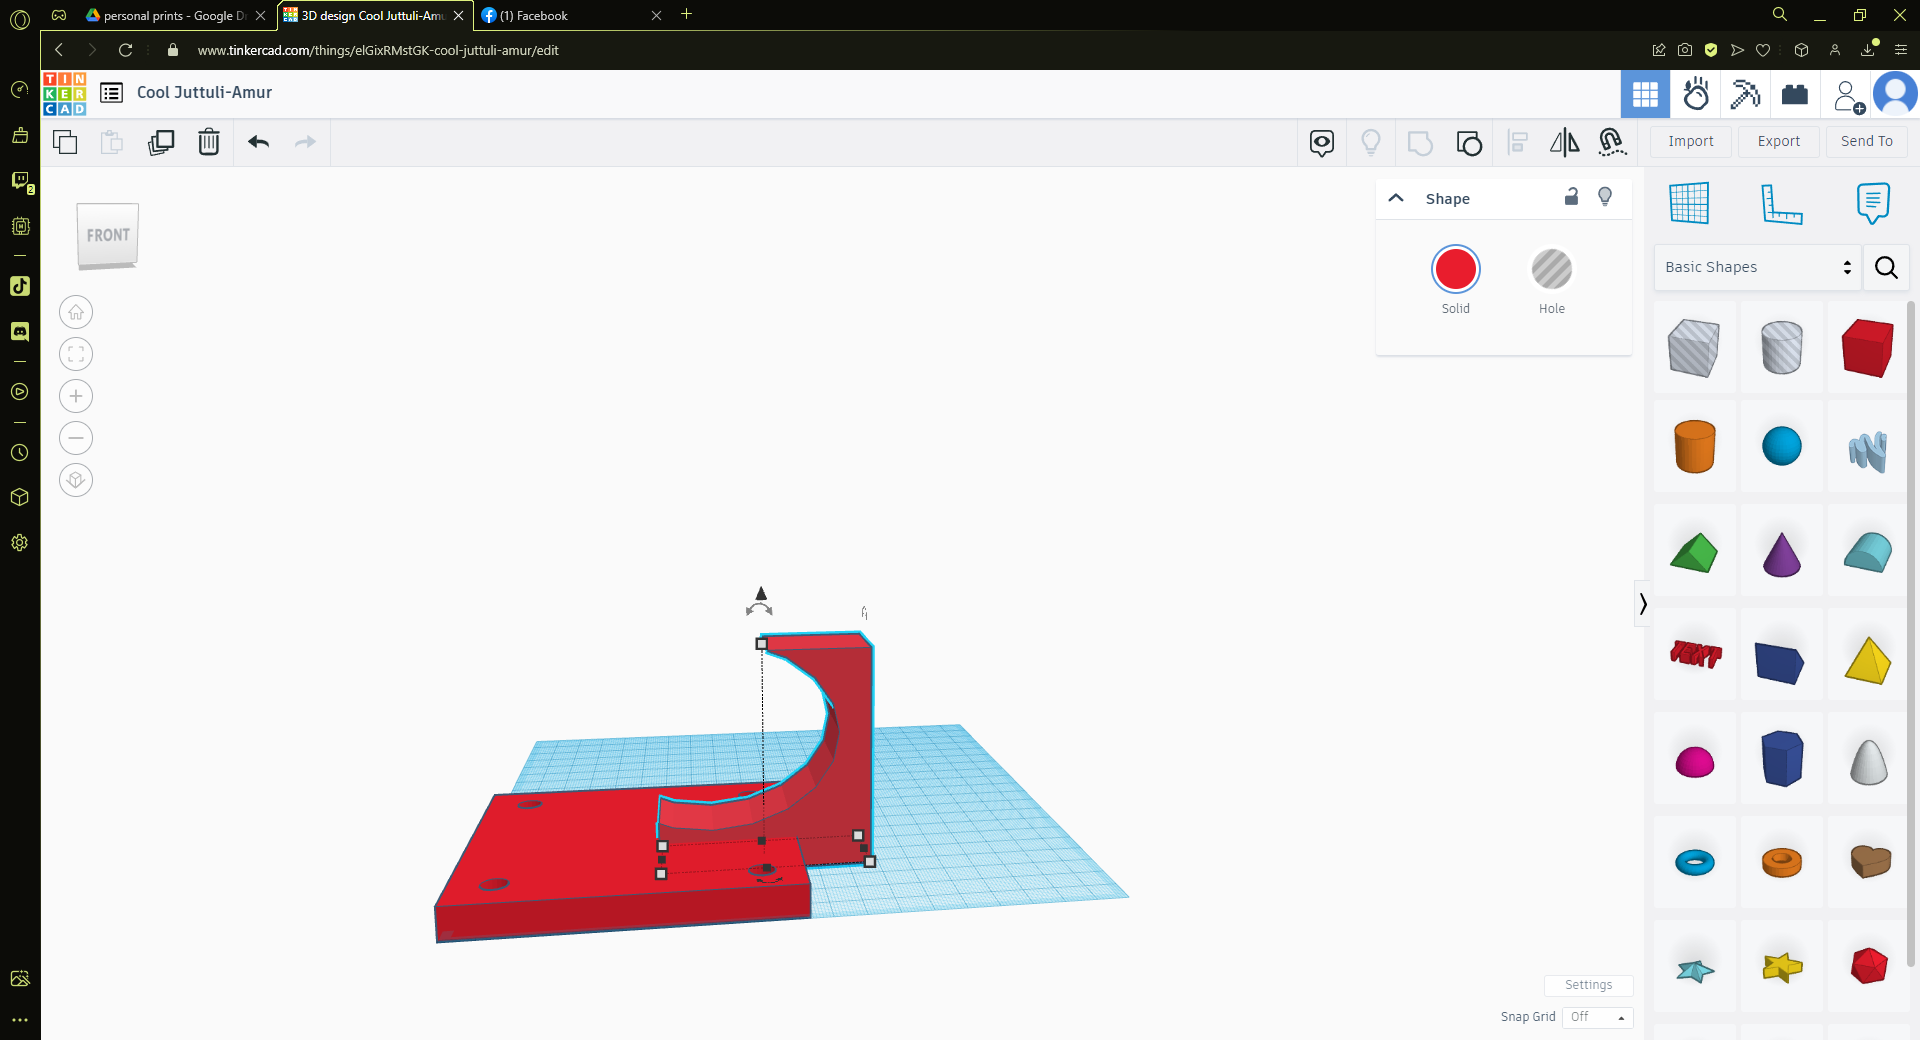Image resolution: width=1920 pixels, height=1040 pixels.
Task: Pick the red Text shape
Action: coord(1695,654)
